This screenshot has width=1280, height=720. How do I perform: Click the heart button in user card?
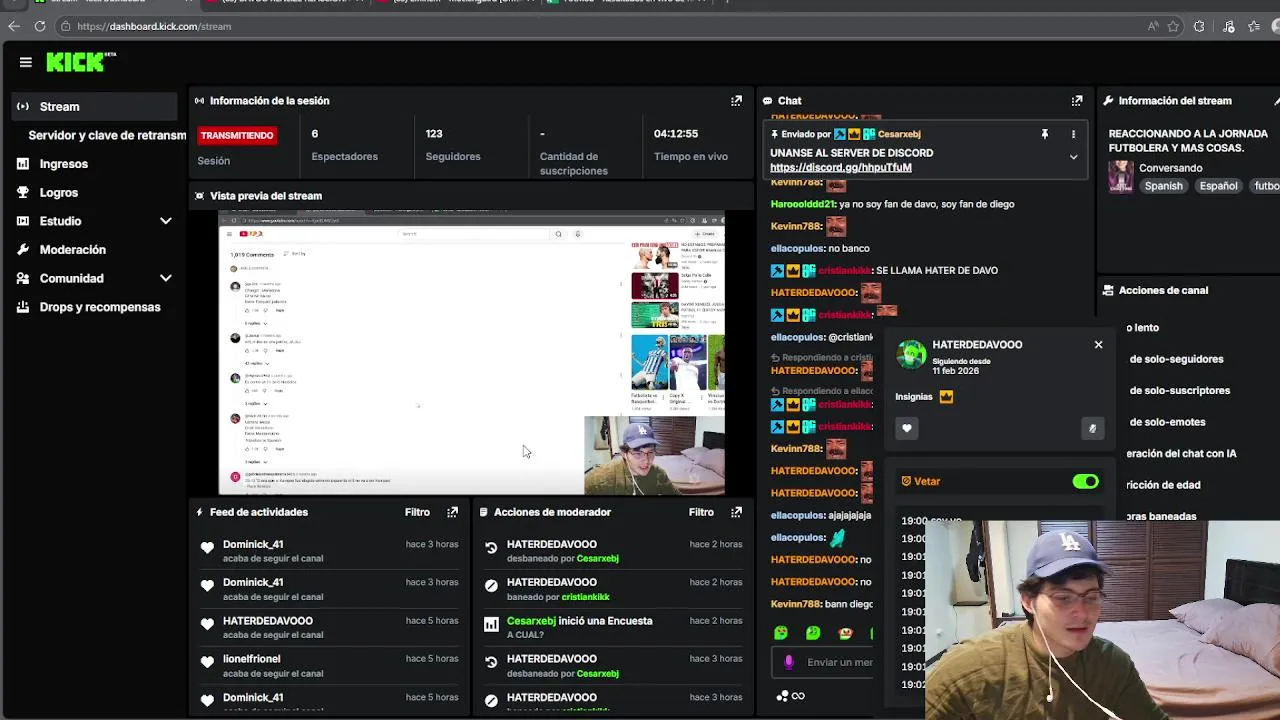pos(907,428)
